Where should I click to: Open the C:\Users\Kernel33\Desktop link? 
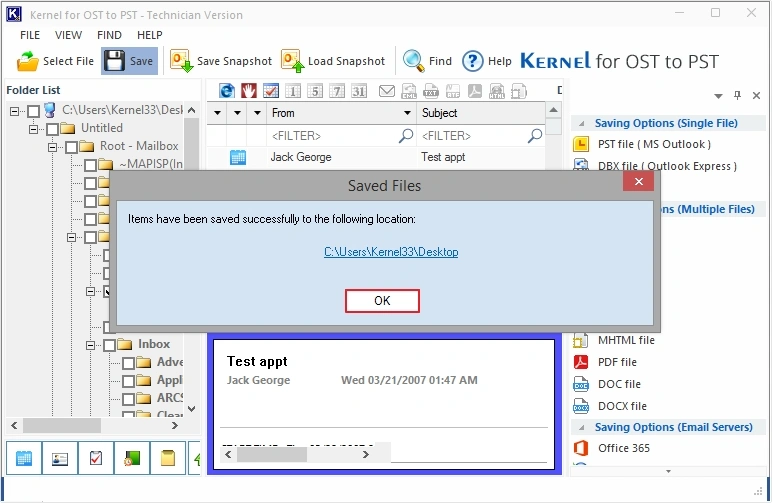click(391, 252)
